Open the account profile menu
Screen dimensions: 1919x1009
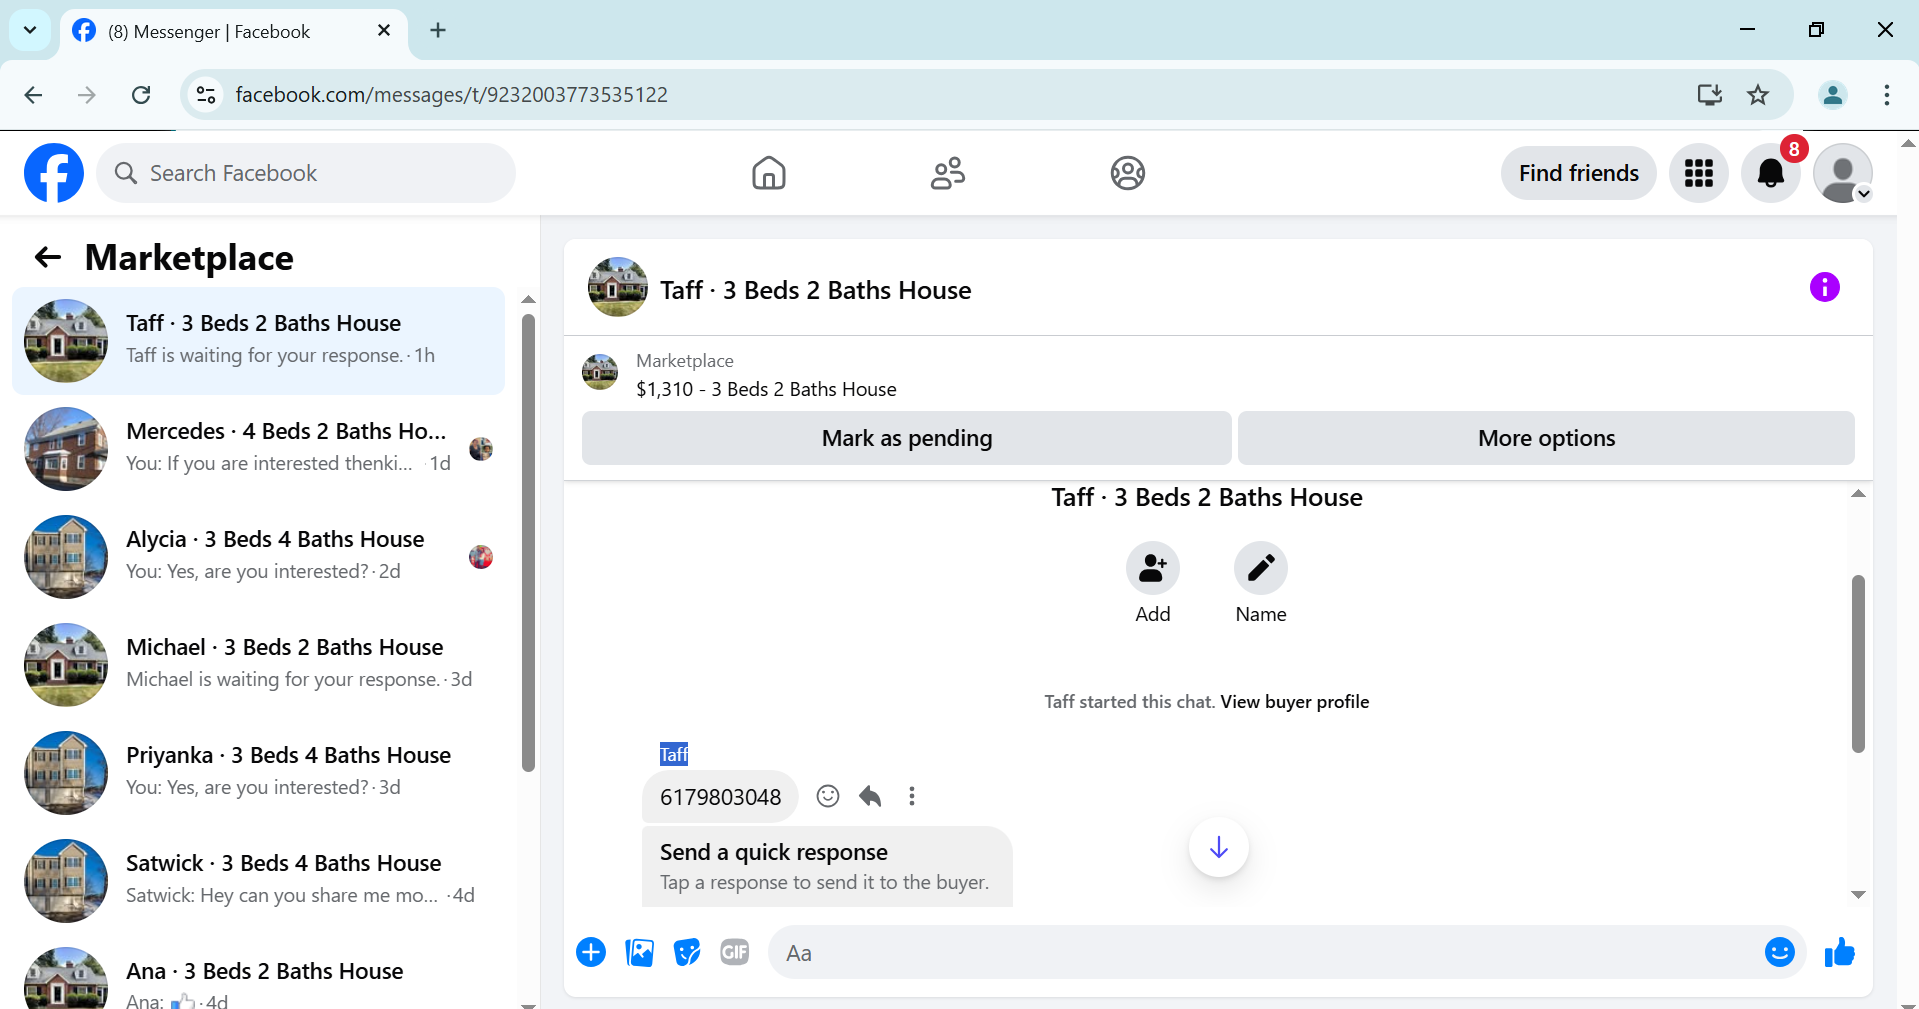(1842, 173)
